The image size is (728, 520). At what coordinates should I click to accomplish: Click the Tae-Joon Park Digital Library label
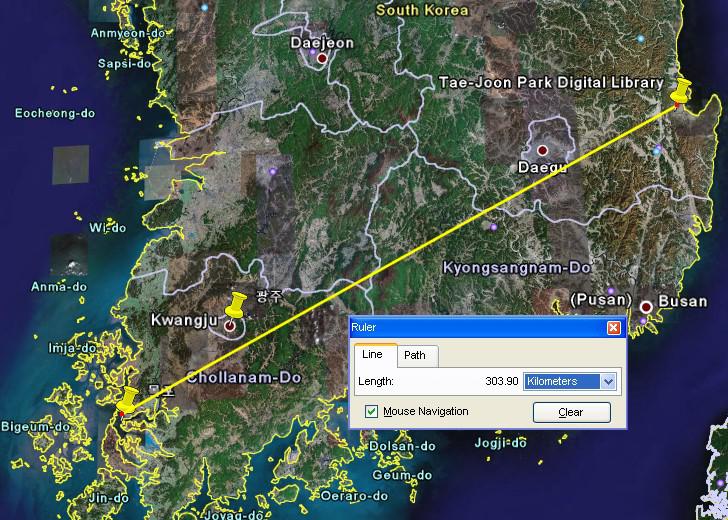(551, 83)
